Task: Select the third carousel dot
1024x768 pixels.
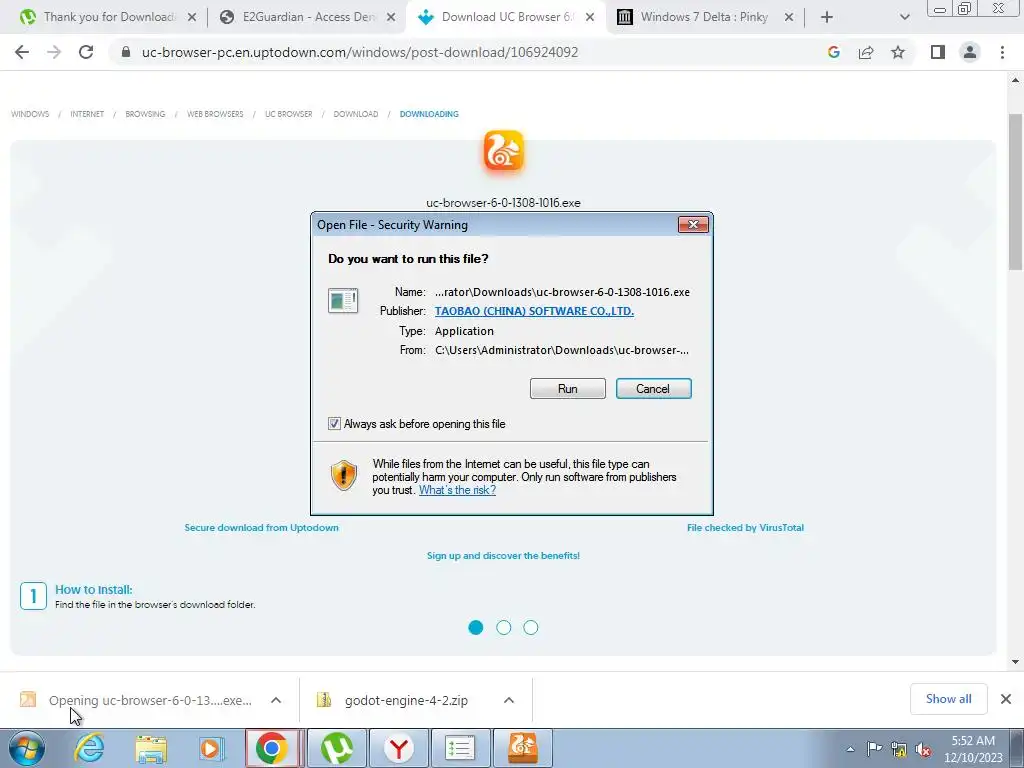Action: (531, 627)
